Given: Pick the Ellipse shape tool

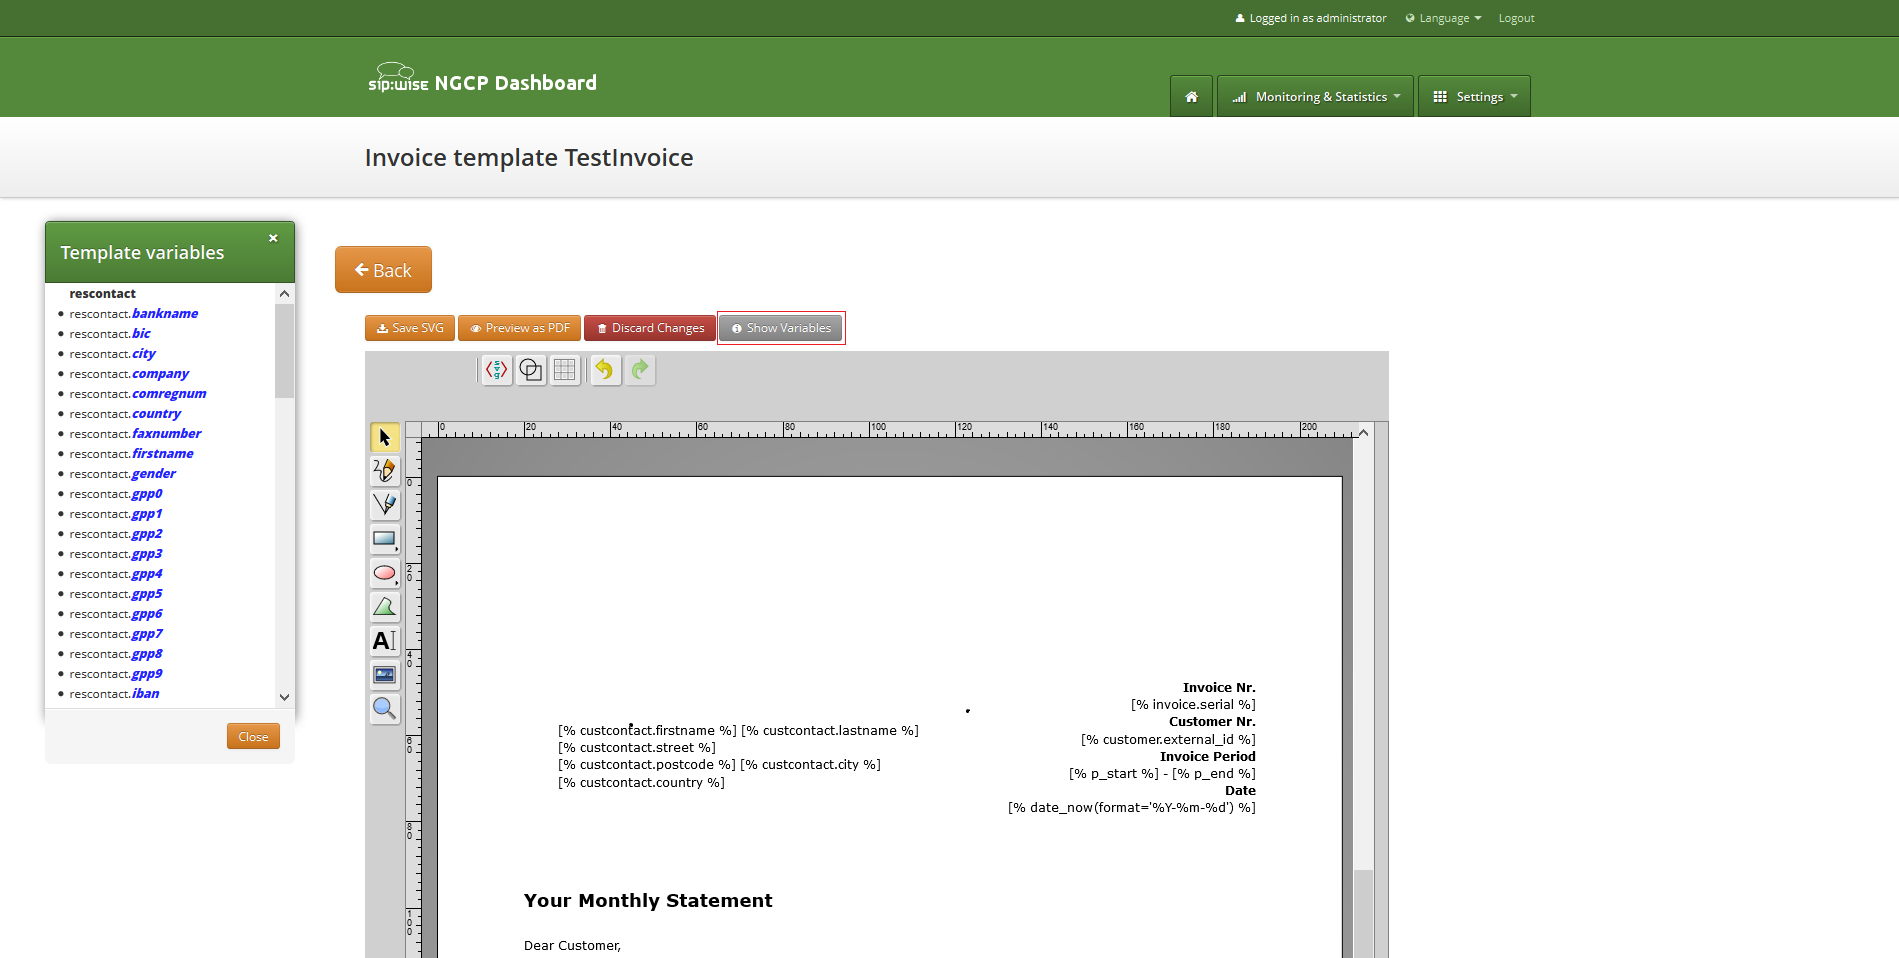Looking at the screenshot, I should [384, 573].
